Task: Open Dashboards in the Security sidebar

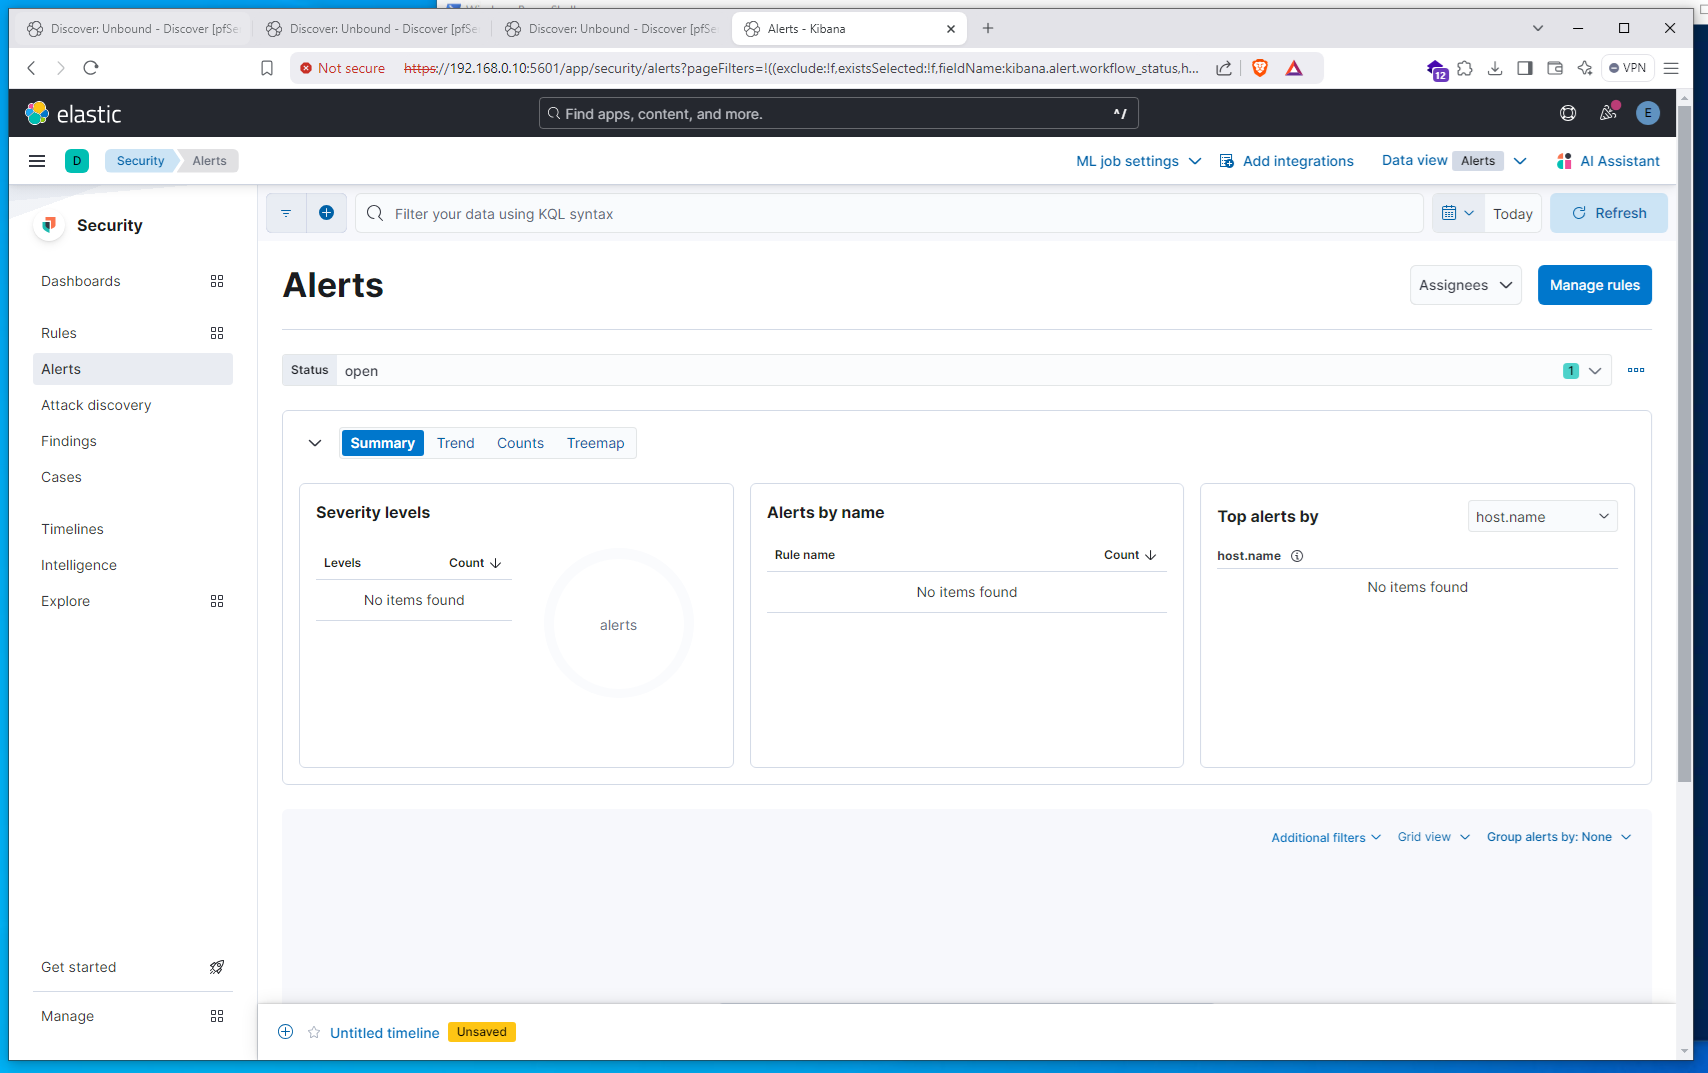Action: pyautogui.click(x=81, y=281)
